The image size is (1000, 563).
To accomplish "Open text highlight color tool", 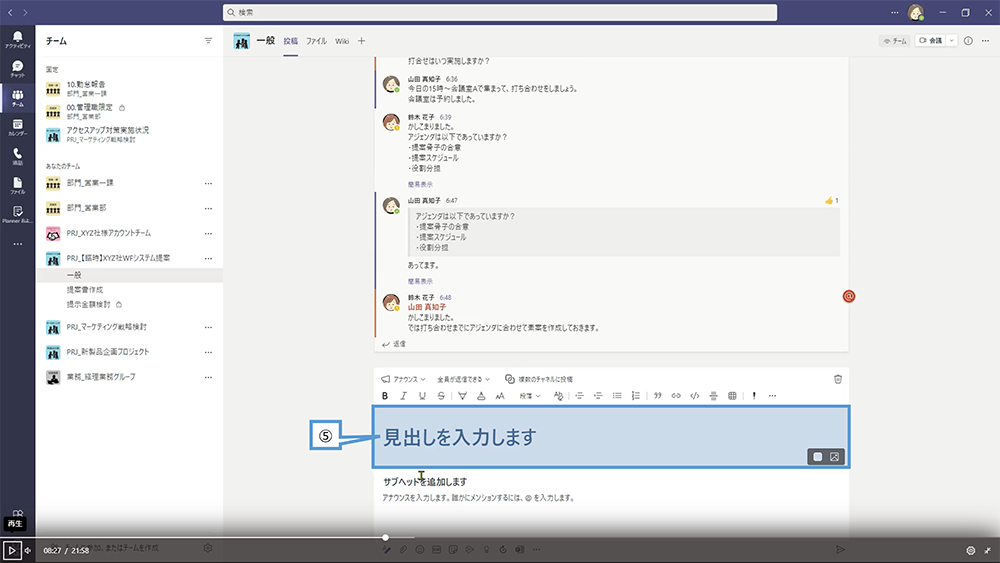I will coord(462,396).
